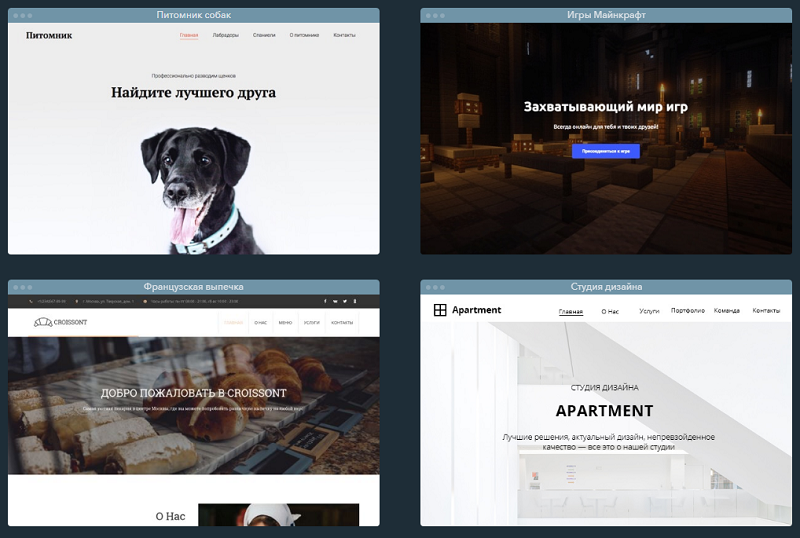
Task: Click the 'О Нас' heading in bakery preview
Action: point(170,516)
